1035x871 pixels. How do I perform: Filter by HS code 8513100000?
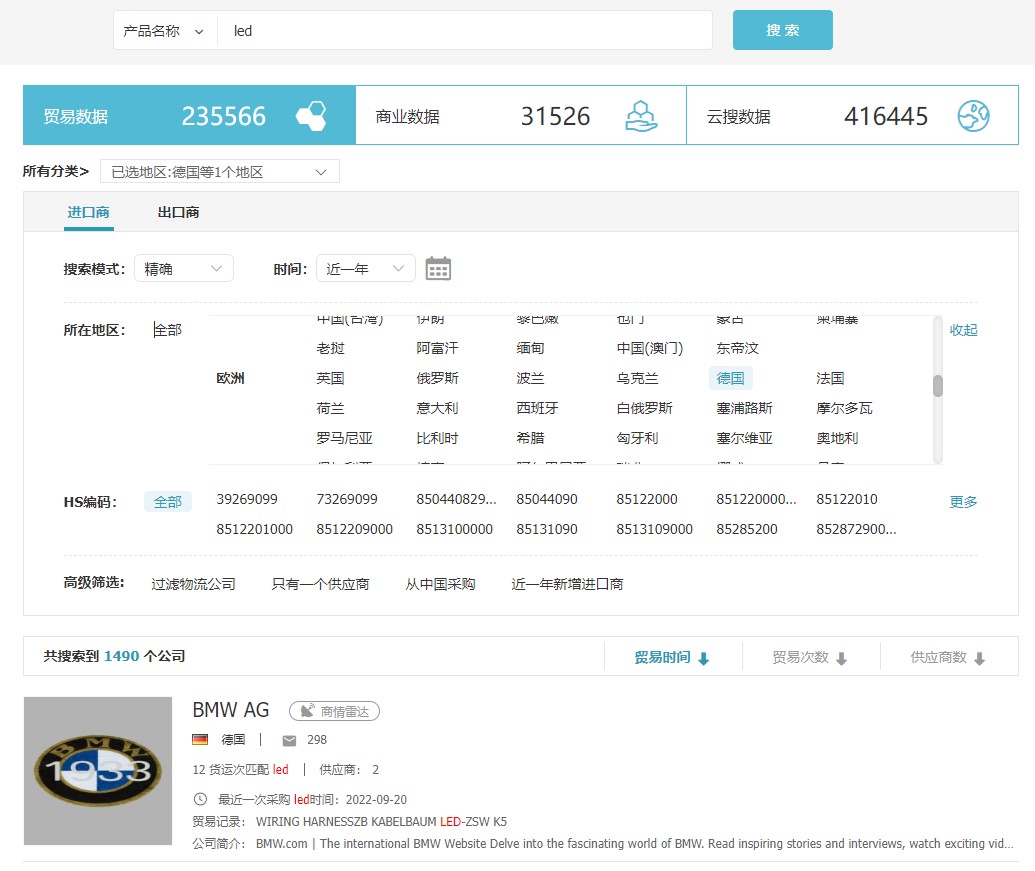click(454, 529)
